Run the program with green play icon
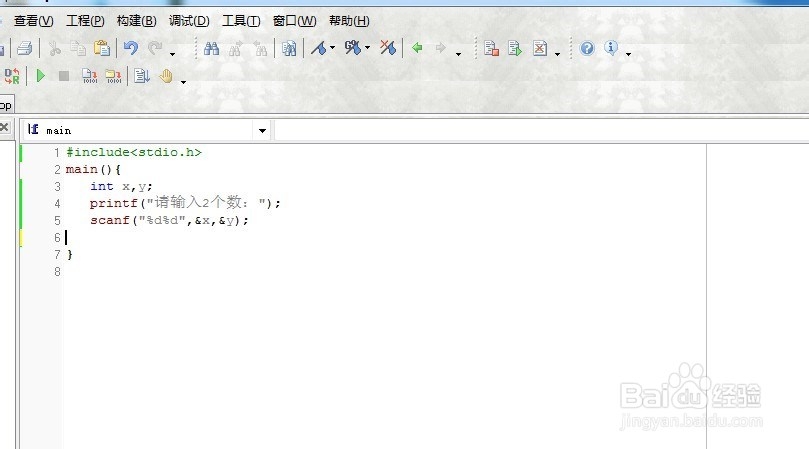Screen dimensions: 809x449 click(x=40, y=76)
